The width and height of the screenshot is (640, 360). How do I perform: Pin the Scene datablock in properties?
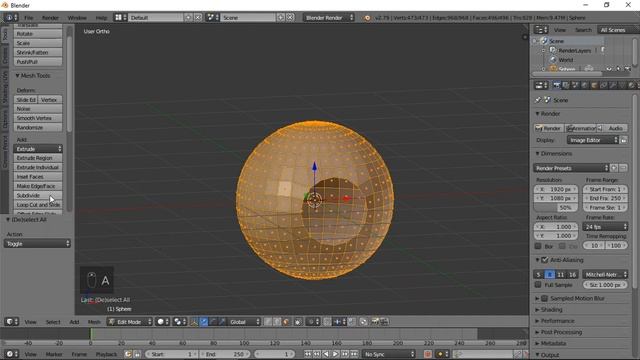point(538,100)
